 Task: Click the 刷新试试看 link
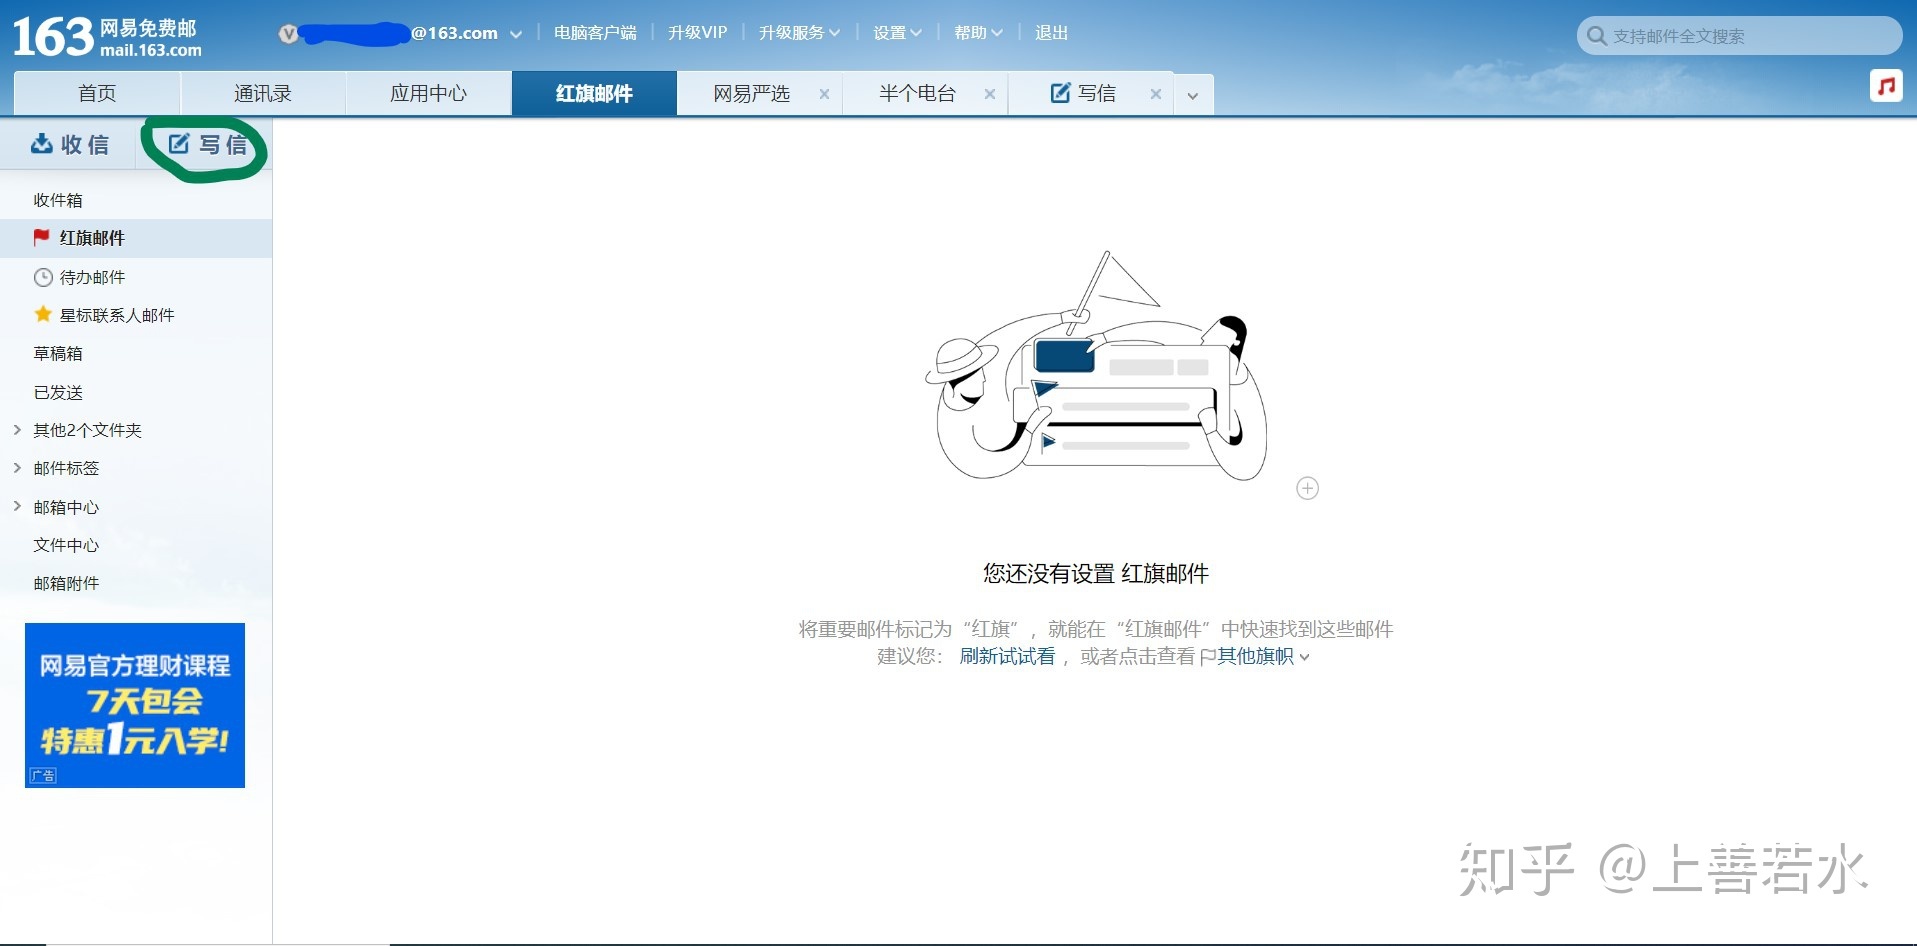point(1008,656)
